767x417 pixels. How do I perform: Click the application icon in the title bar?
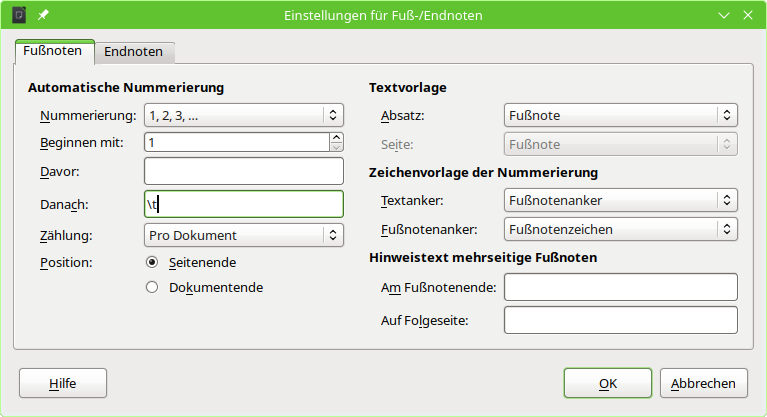click(17, 15)
